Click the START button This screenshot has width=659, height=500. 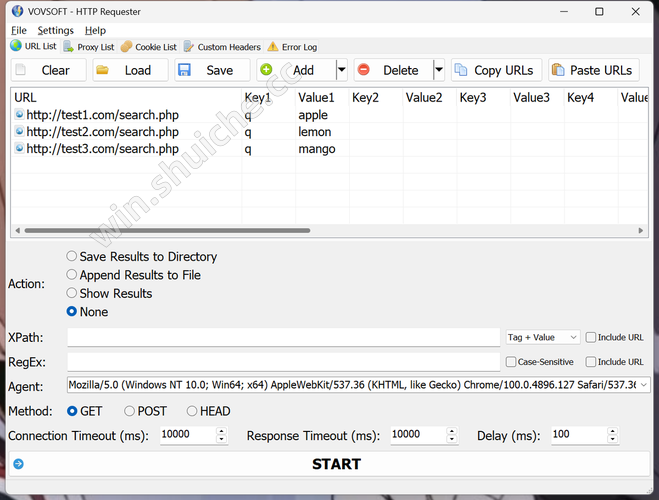click(x=330, y=464)
